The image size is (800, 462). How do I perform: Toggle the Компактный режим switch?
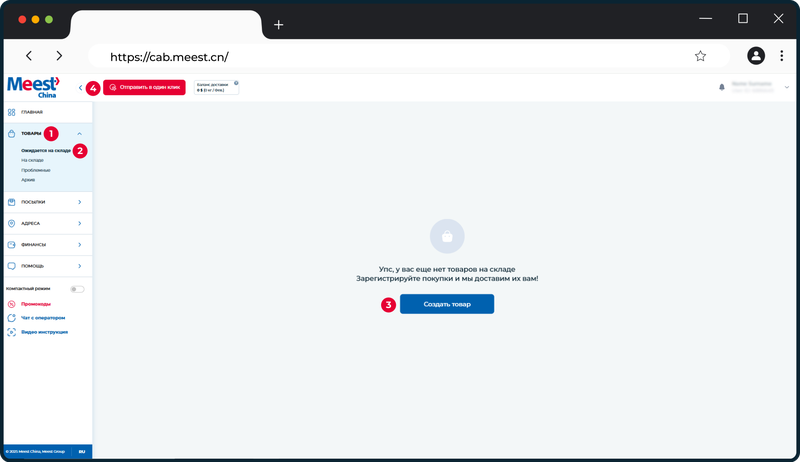point(77,289)
